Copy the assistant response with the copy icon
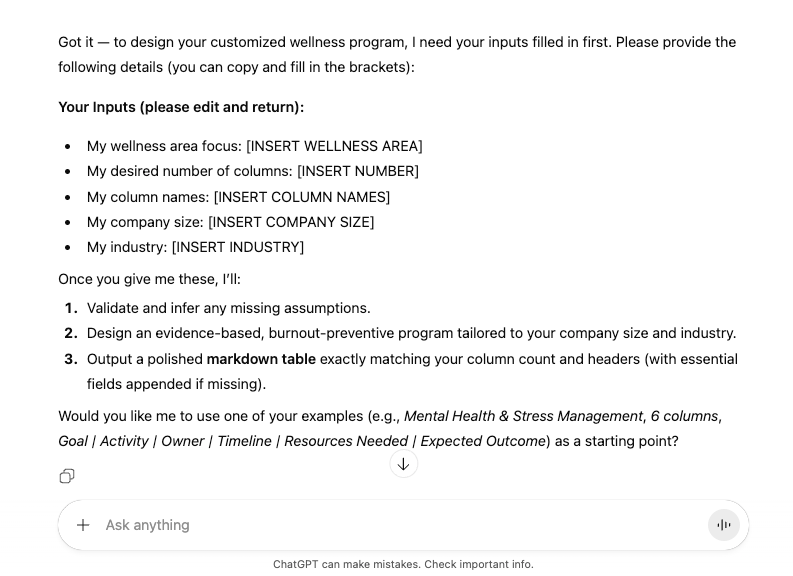Image resolution: width=793 pixels, height=576 pixels. click(67, 476)
